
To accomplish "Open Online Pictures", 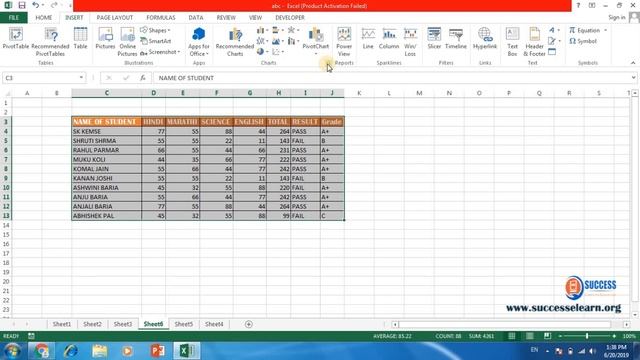I will [127, 42].
